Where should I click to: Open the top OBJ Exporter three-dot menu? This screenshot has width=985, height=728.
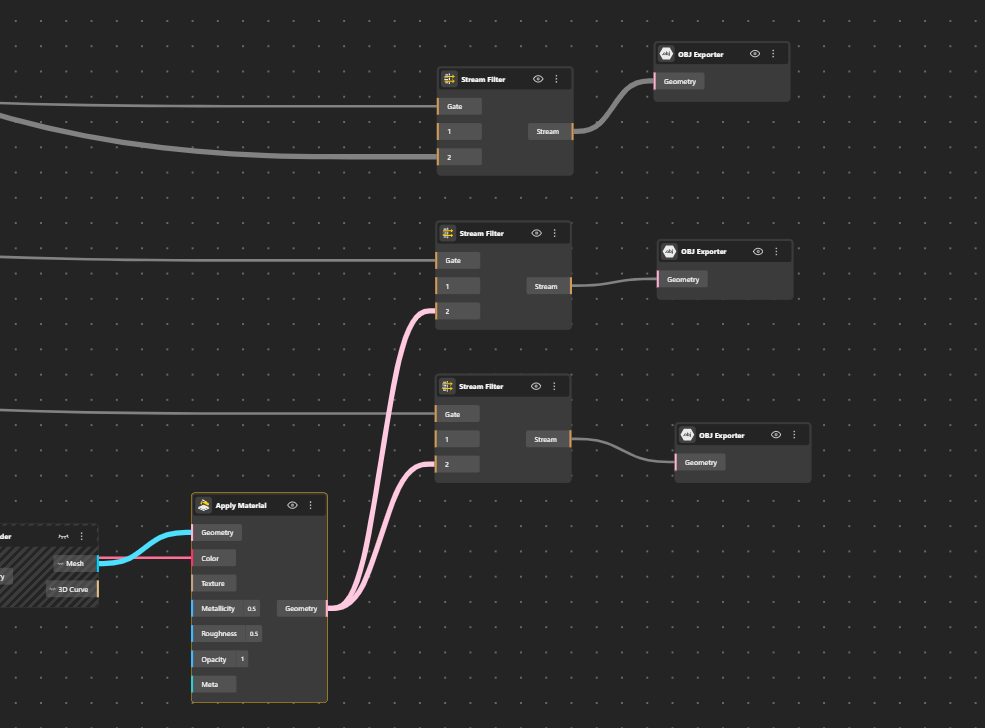point(773,54)
